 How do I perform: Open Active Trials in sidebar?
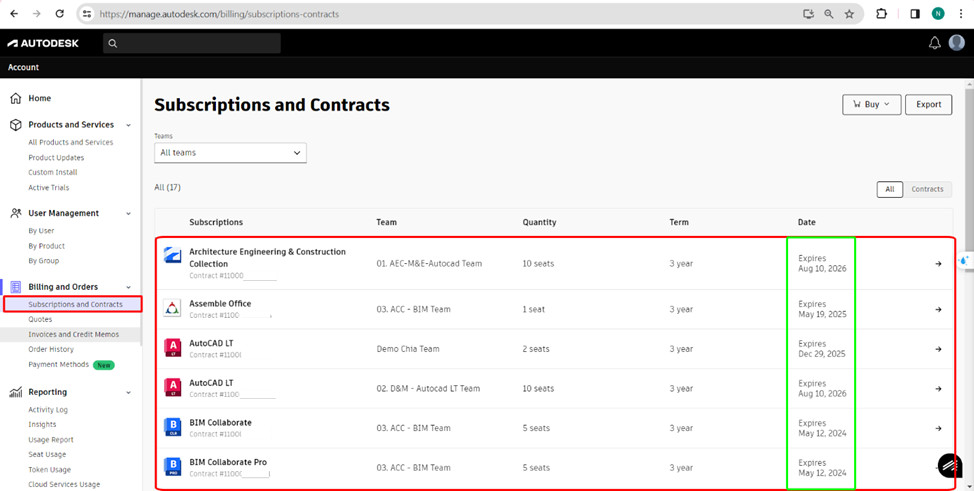click(48, 188)
